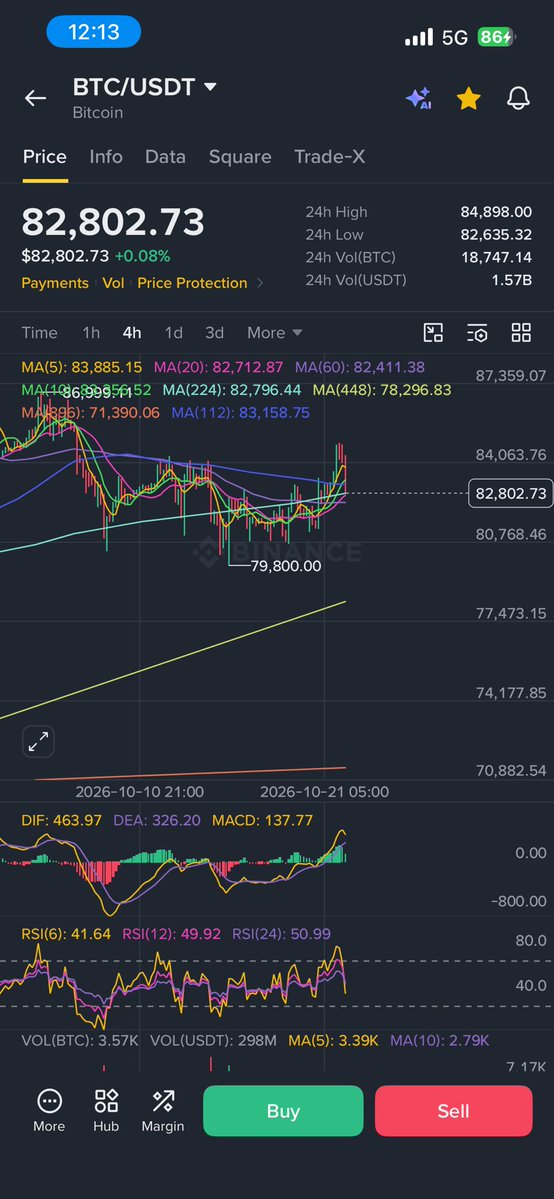
Task: Select the 1d chart interval
Action: point(174,333)
